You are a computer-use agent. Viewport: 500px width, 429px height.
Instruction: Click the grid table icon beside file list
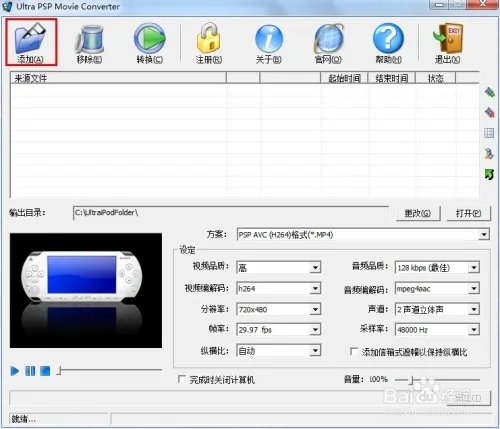coord(489,133)
